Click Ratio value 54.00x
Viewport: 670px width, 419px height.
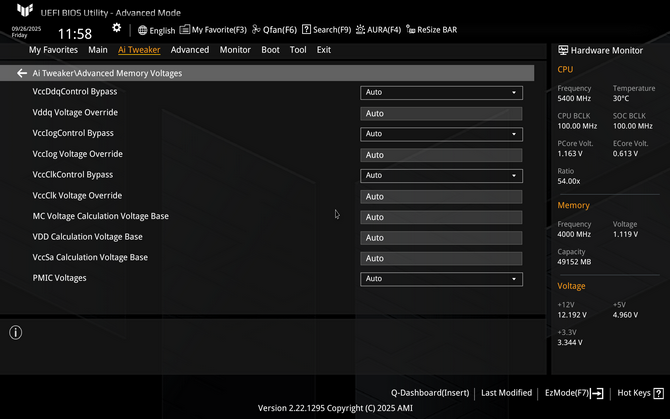point(569,181)
